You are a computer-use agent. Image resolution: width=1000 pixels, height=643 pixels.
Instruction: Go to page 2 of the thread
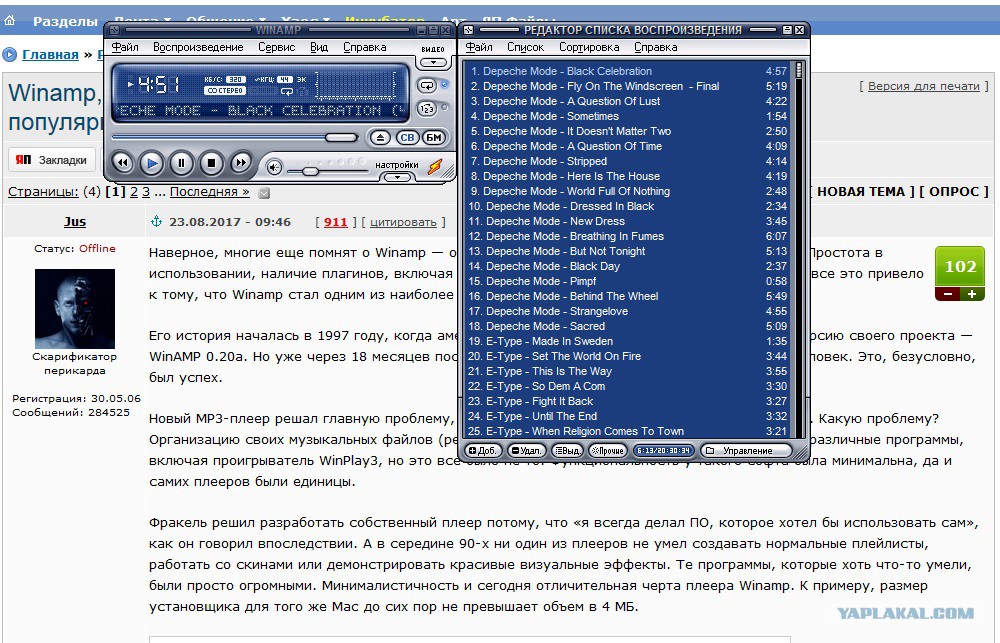tap(134, 192)
